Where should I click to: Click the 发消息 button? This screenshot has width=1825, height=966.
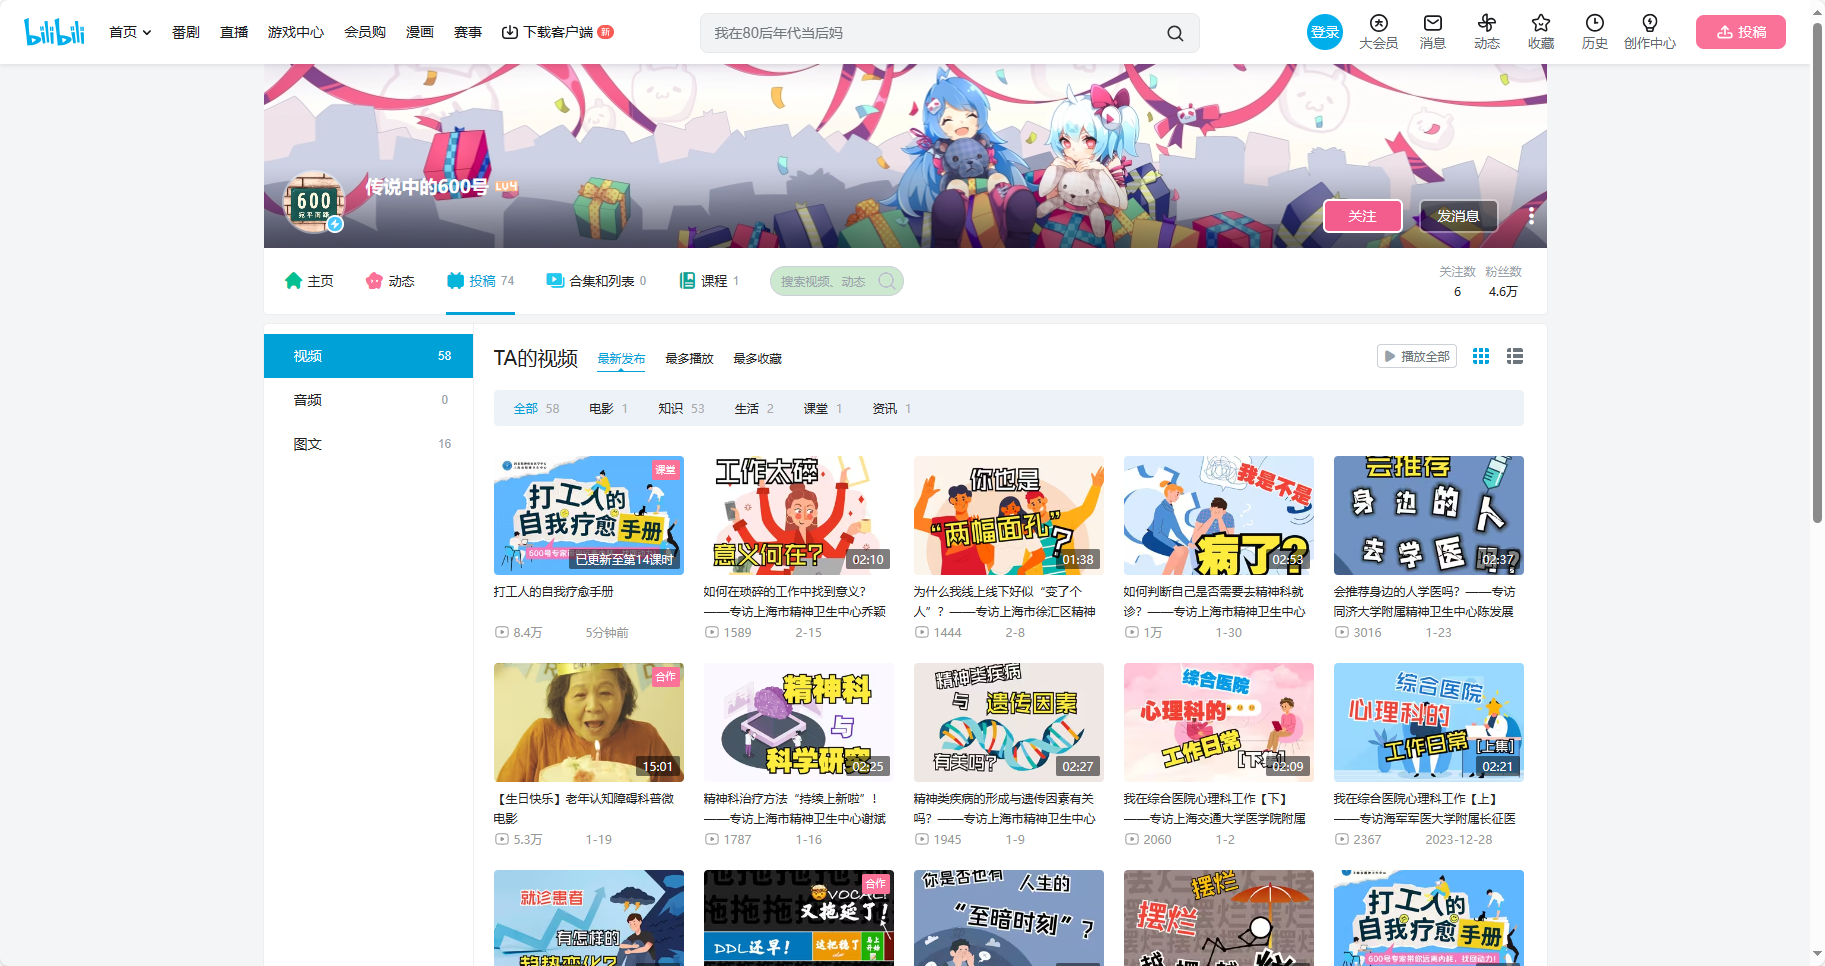[1458, 216]
